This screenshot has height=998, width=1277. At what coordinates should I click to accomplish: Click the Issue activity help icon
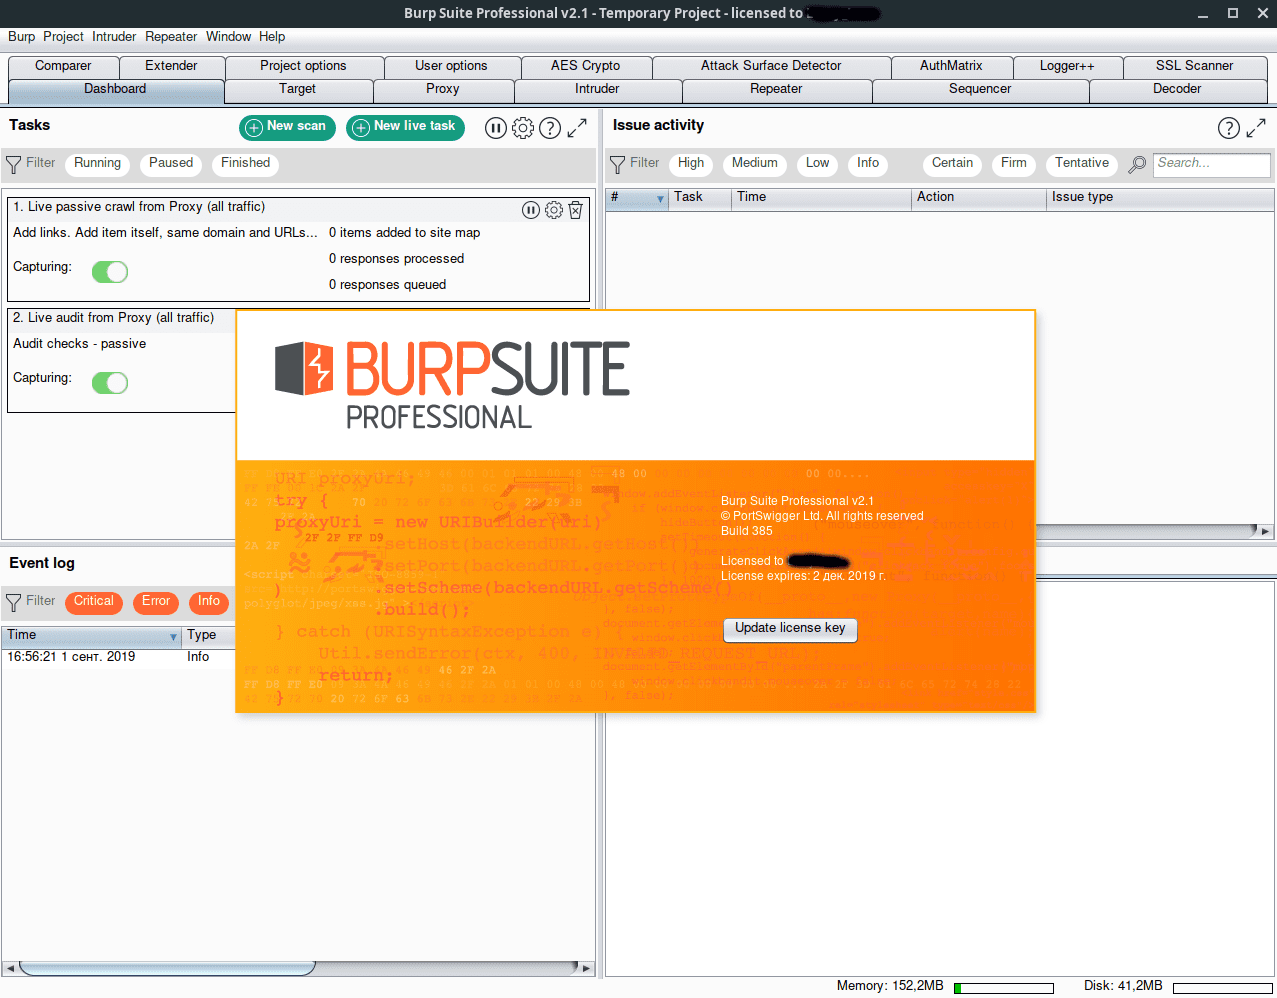pos(1228,128)
